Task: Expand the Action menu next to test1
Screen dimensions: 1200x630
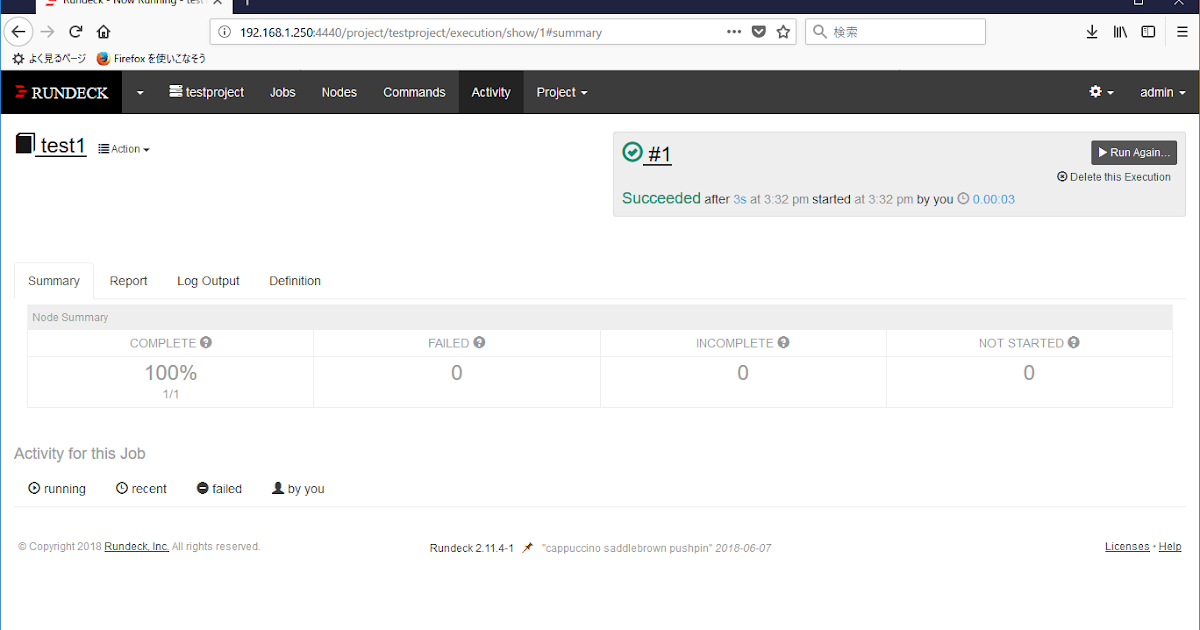Action: [x=123, y=148]
